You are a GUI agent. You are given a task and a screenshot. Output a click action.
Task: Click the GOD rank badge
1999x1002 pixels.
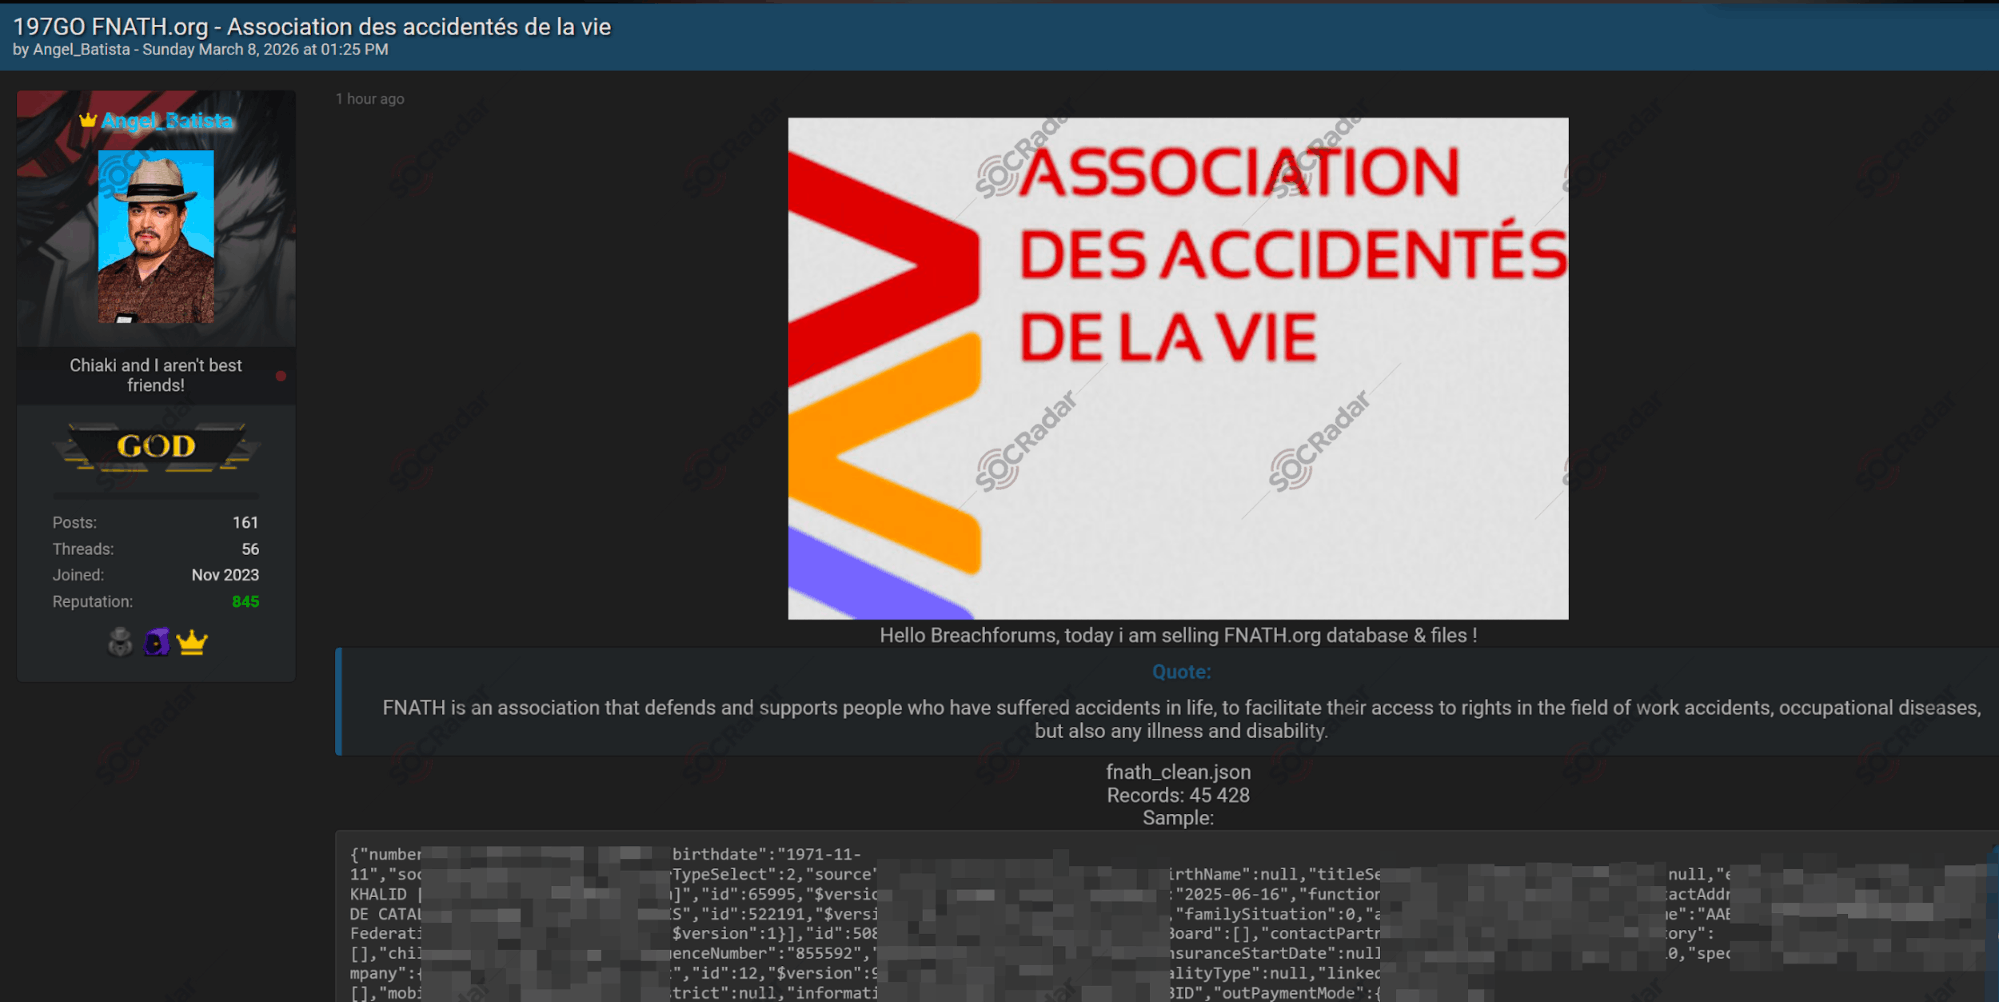(x=156, y=446)
